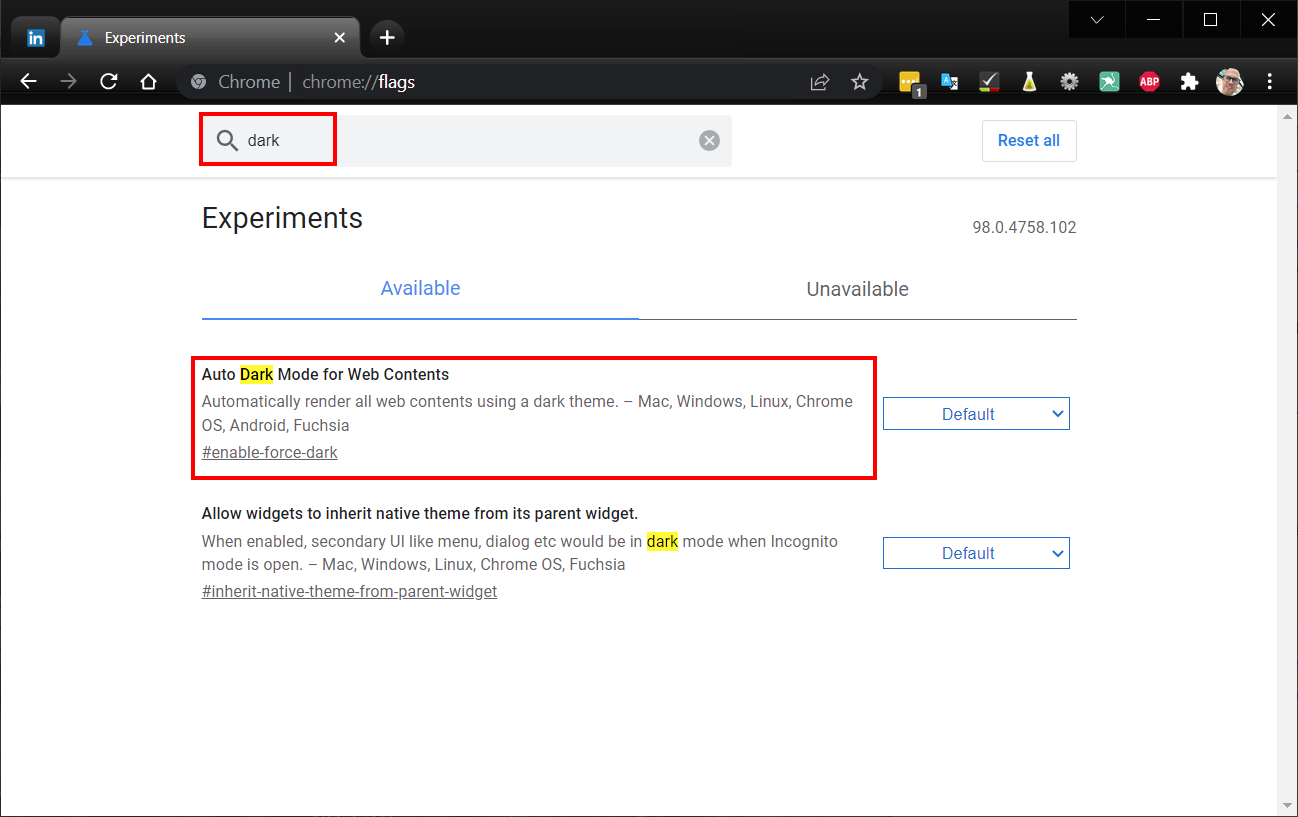Open the Translate extension icon
This screenshot has width=1298, height=817.
tap(950, 82)
